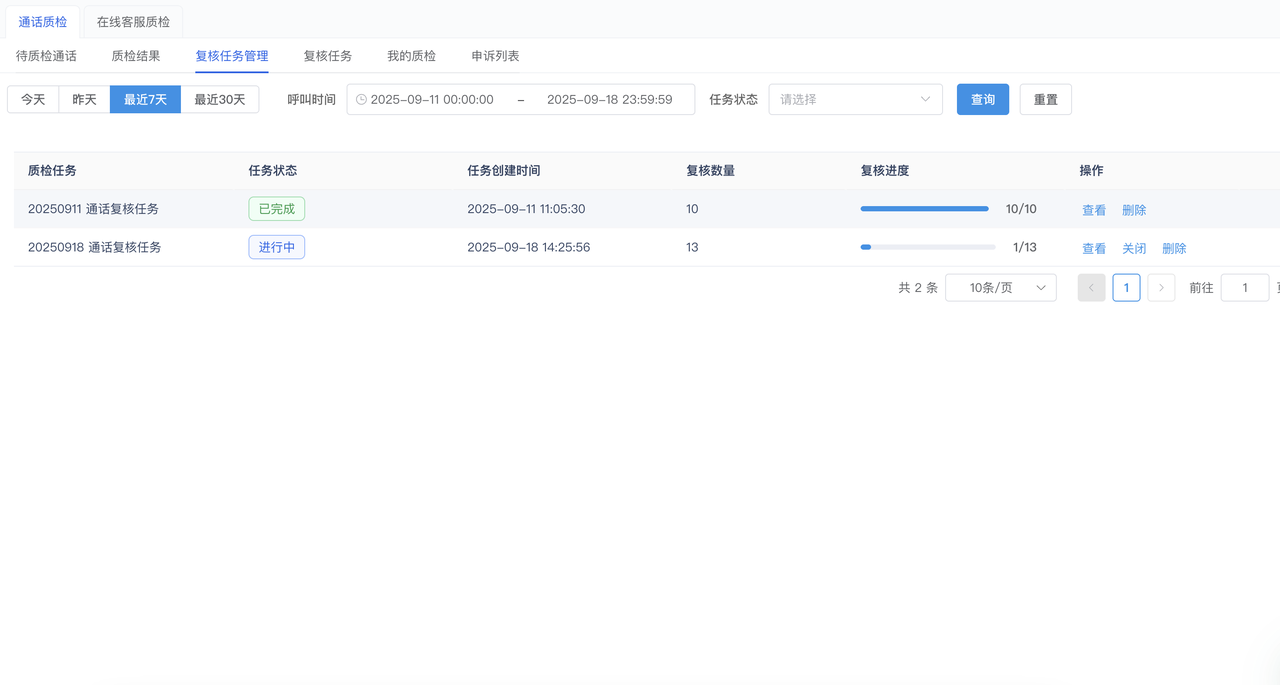The image size is (1280, 685).
Task: Open the 质检结果 tab
Action: [135, 56]
